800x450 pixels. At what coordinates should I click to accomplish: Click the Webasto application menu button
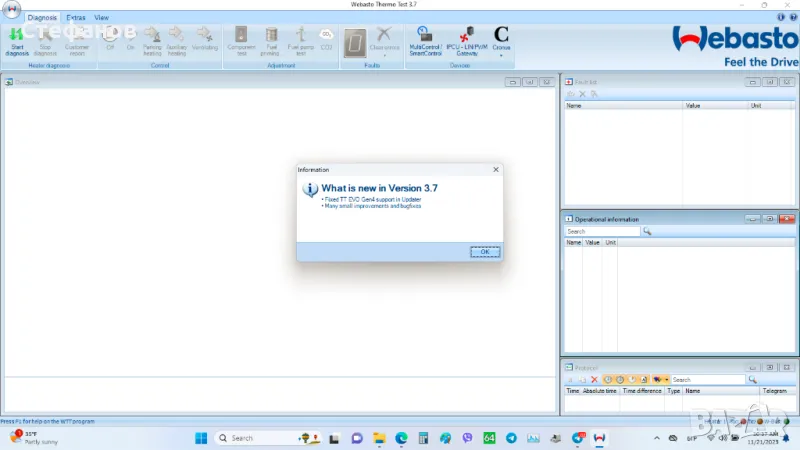[11, 9]
